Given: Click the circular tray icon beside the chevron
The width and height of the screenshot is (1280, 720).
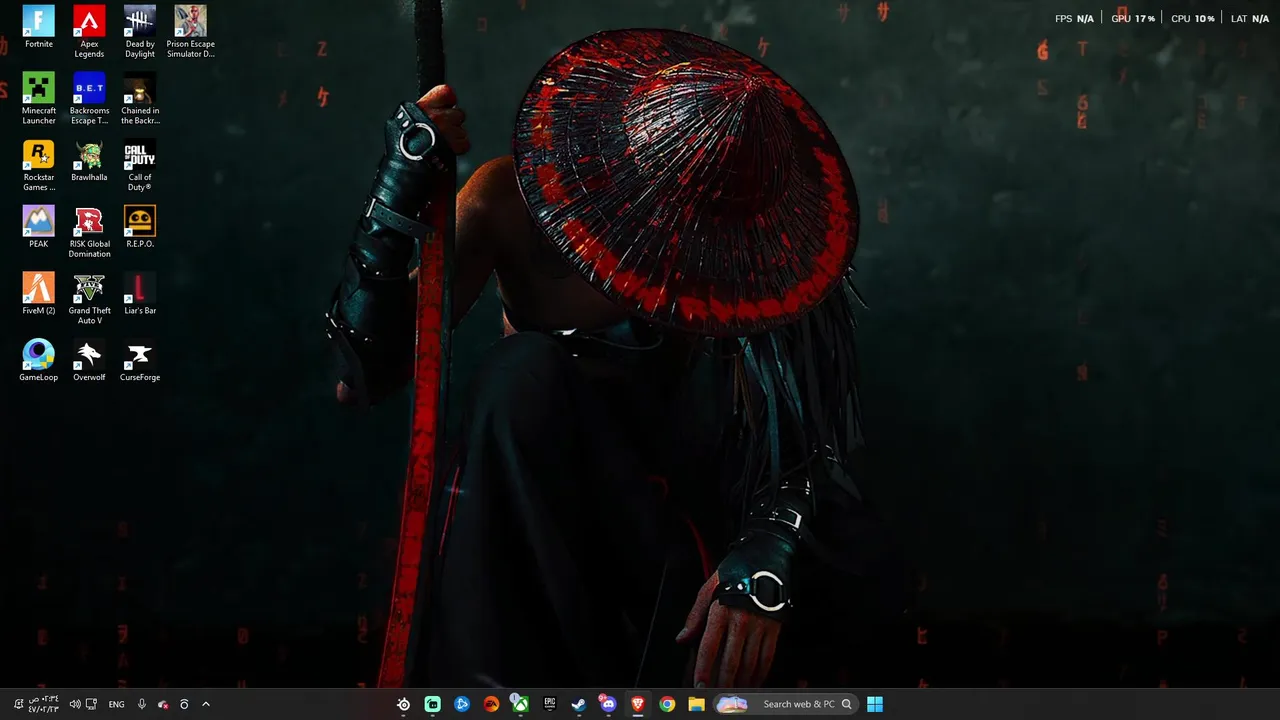Looking at the screenshot, I should 184,704.
